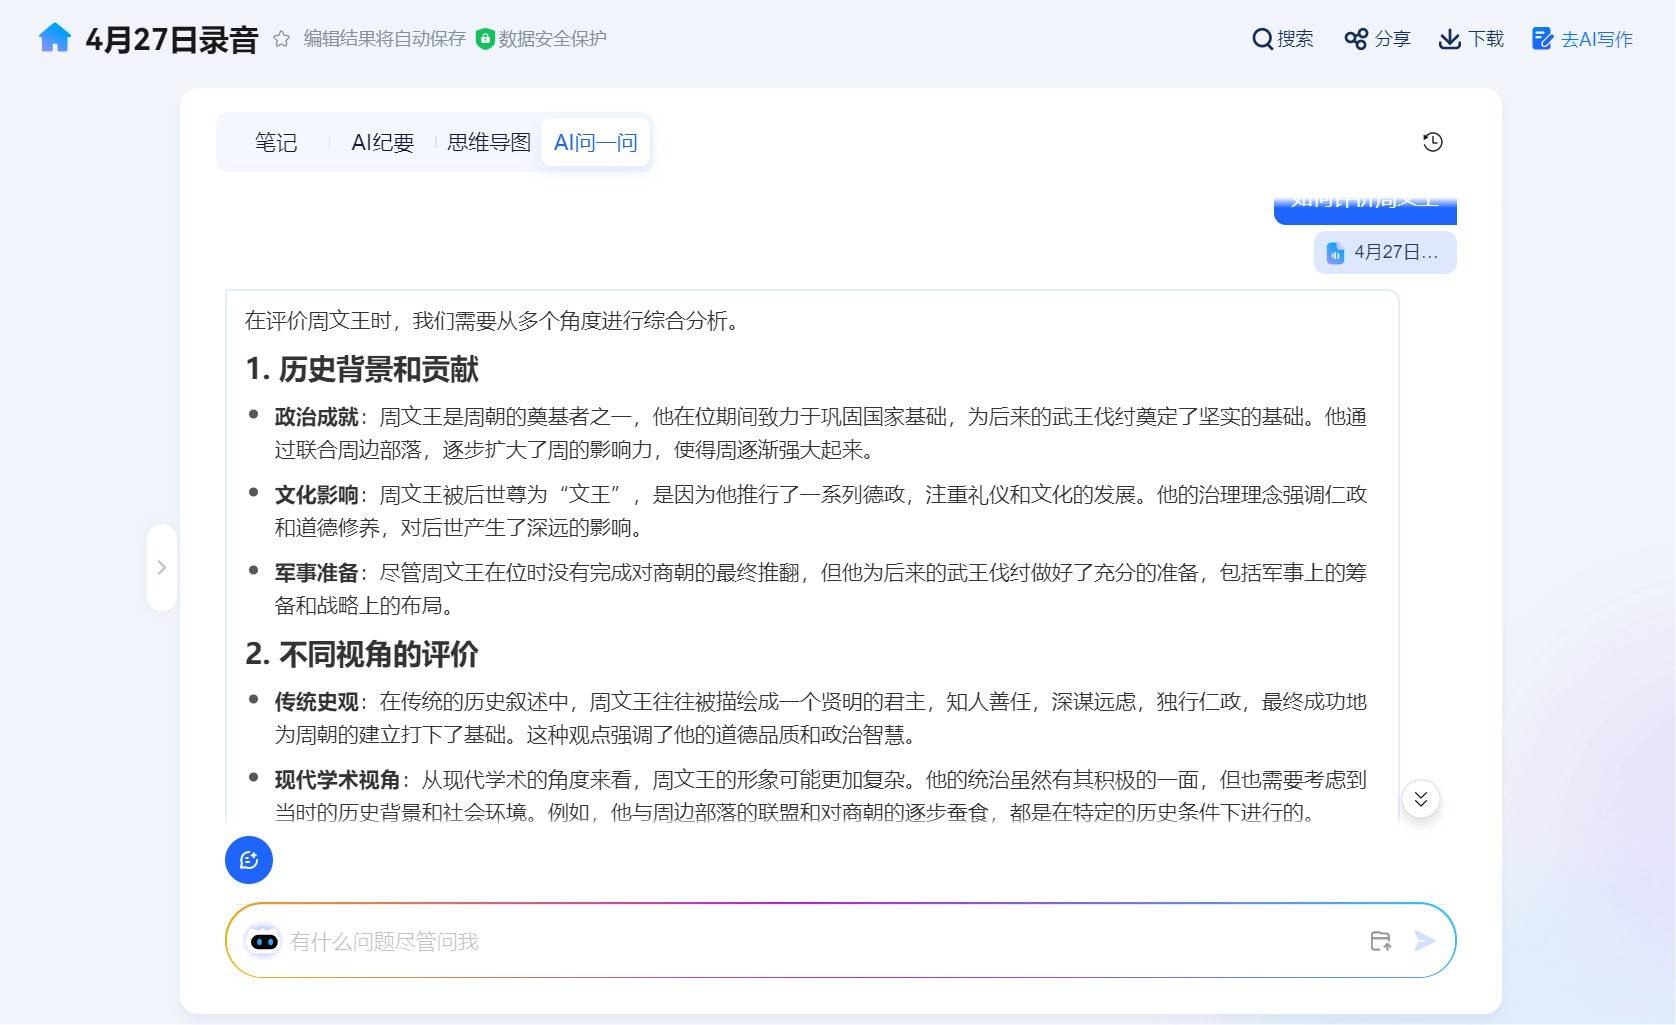Click the robot avatar icon in input box
Screen dimensions: 1676x1025
tap(264, 942)
